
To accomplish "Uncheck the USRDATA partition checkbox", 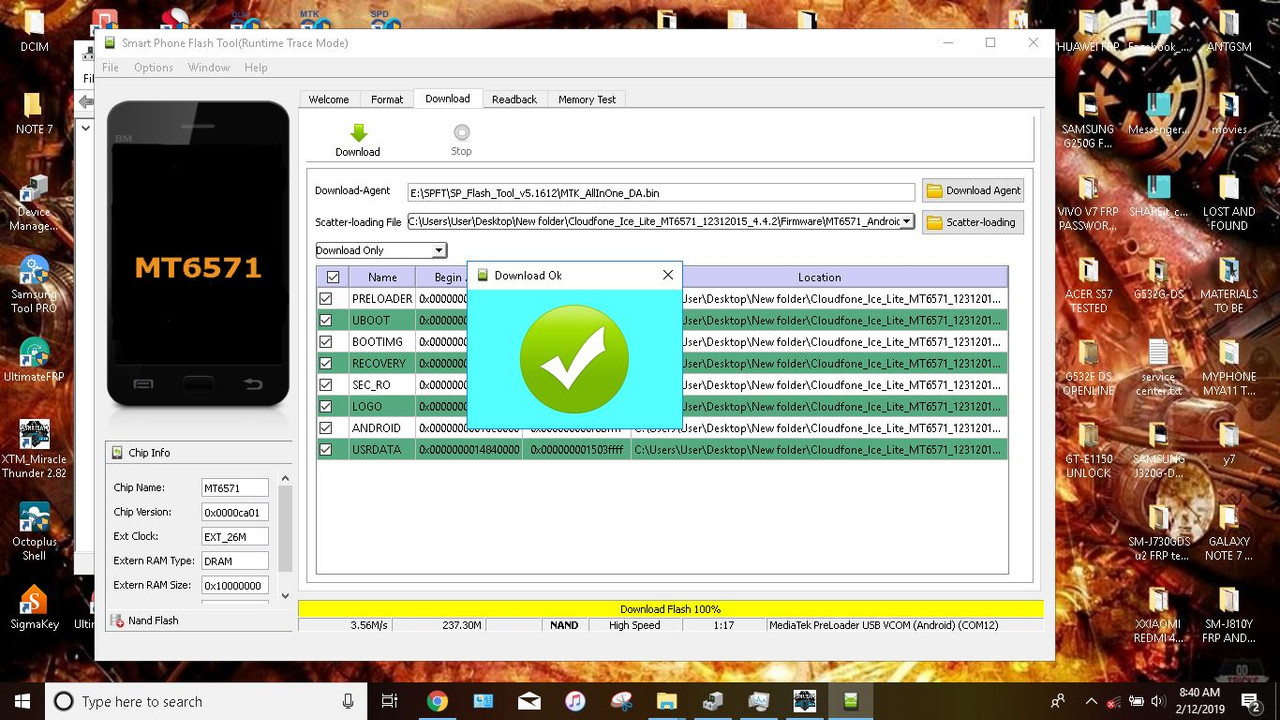I will (x=326, y=450).
